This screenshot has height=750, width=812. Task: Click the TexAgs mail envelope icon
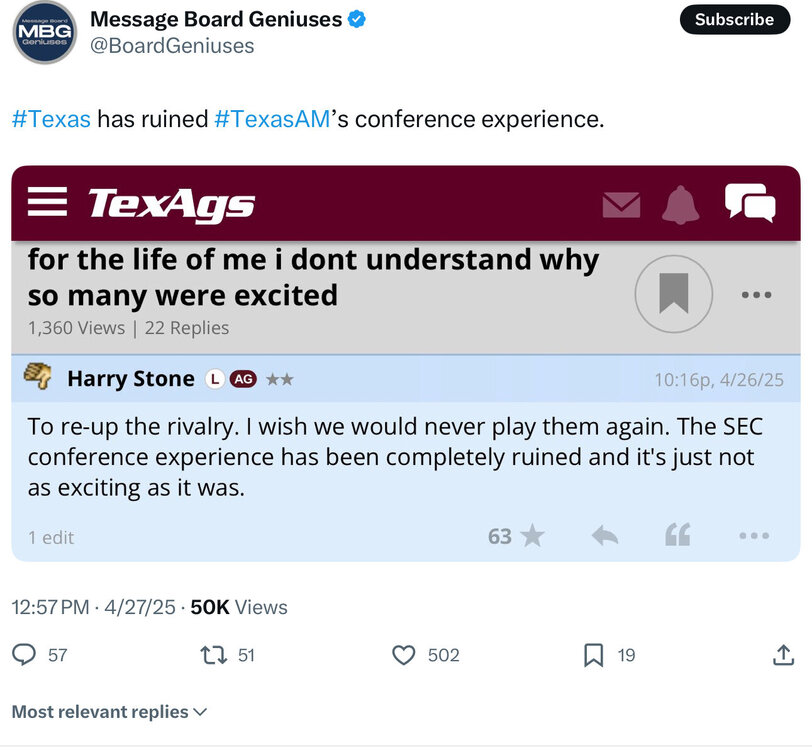coord(621,204)
